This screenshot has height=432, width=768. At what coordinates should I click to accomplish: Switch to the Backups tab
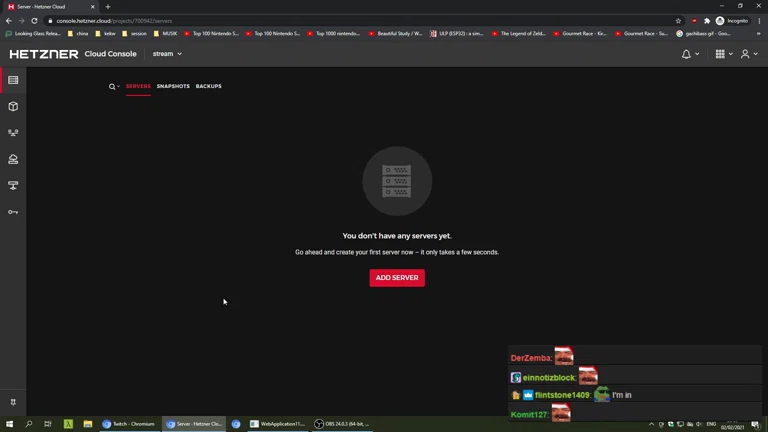pos(208,87)
